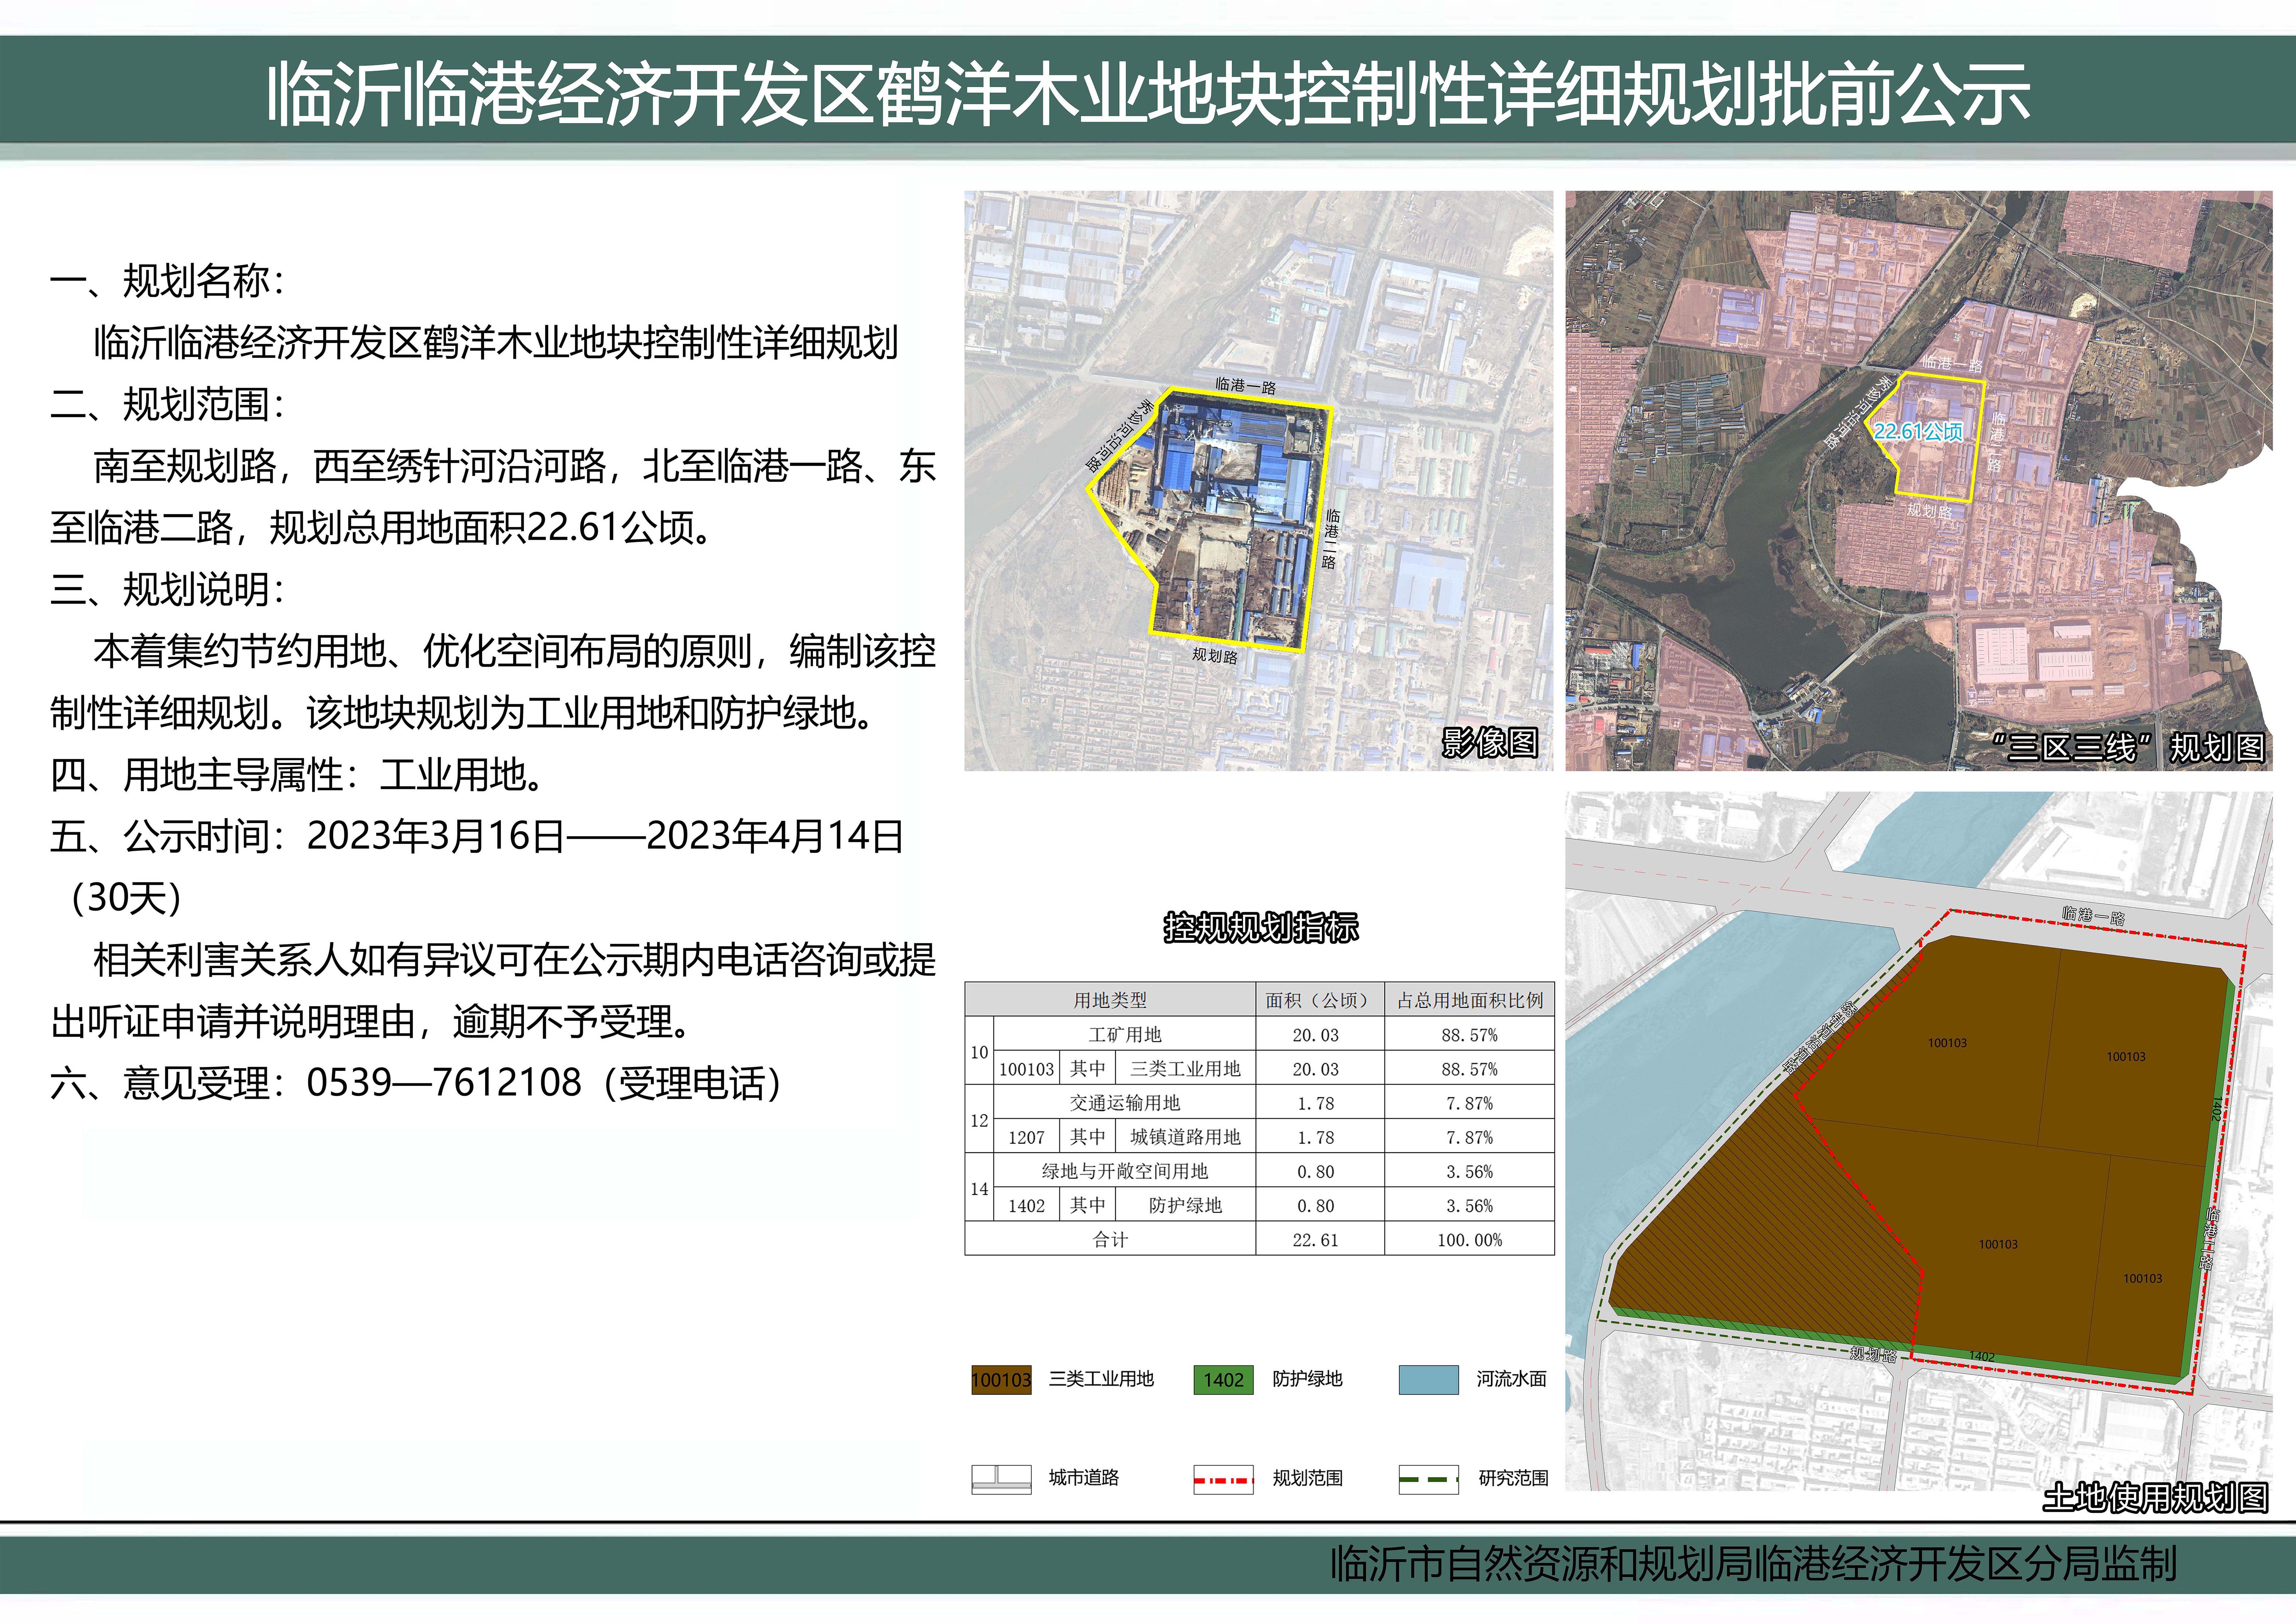Click the table code cell '100103'
This screenshot has height=1624, width=2296.
pos(1027,1069)
